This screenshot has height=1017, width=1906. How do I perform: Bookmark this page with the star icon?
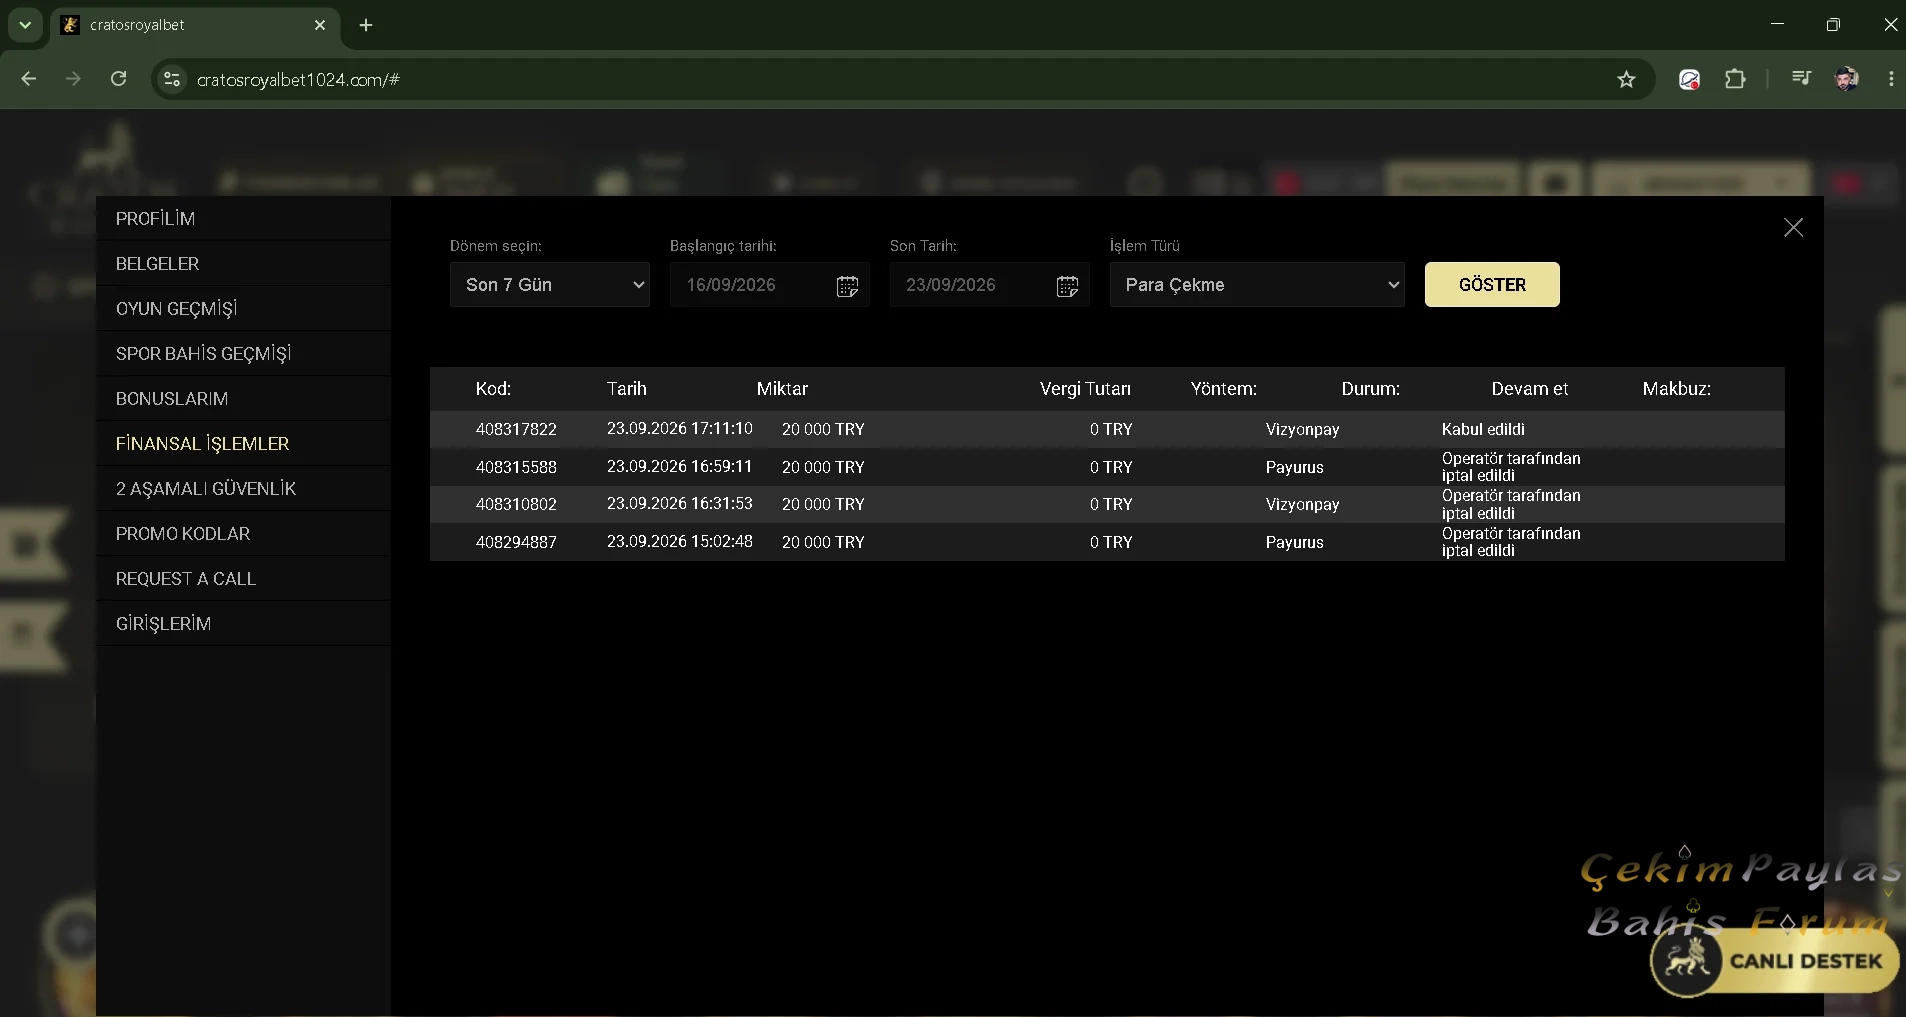coord(1626,80)
